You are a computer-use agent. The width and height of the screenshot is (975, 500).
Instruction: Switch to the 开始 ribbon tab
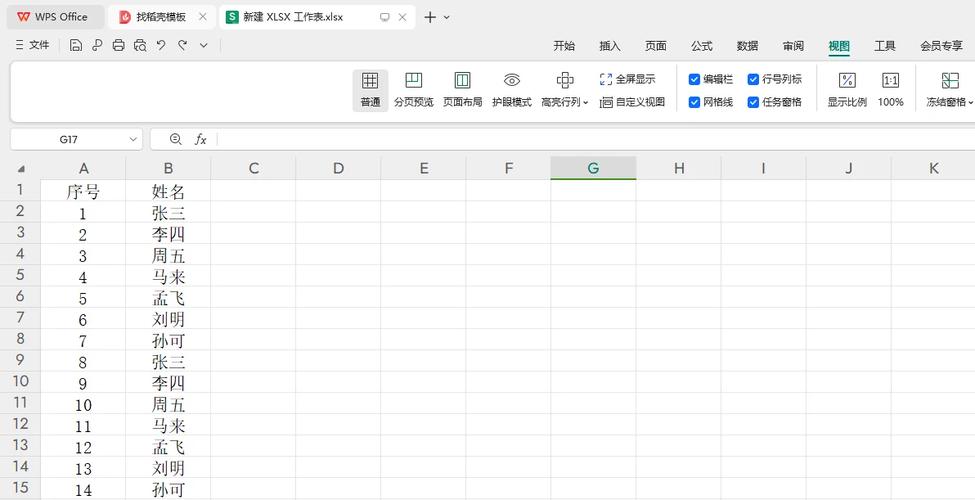564,46
